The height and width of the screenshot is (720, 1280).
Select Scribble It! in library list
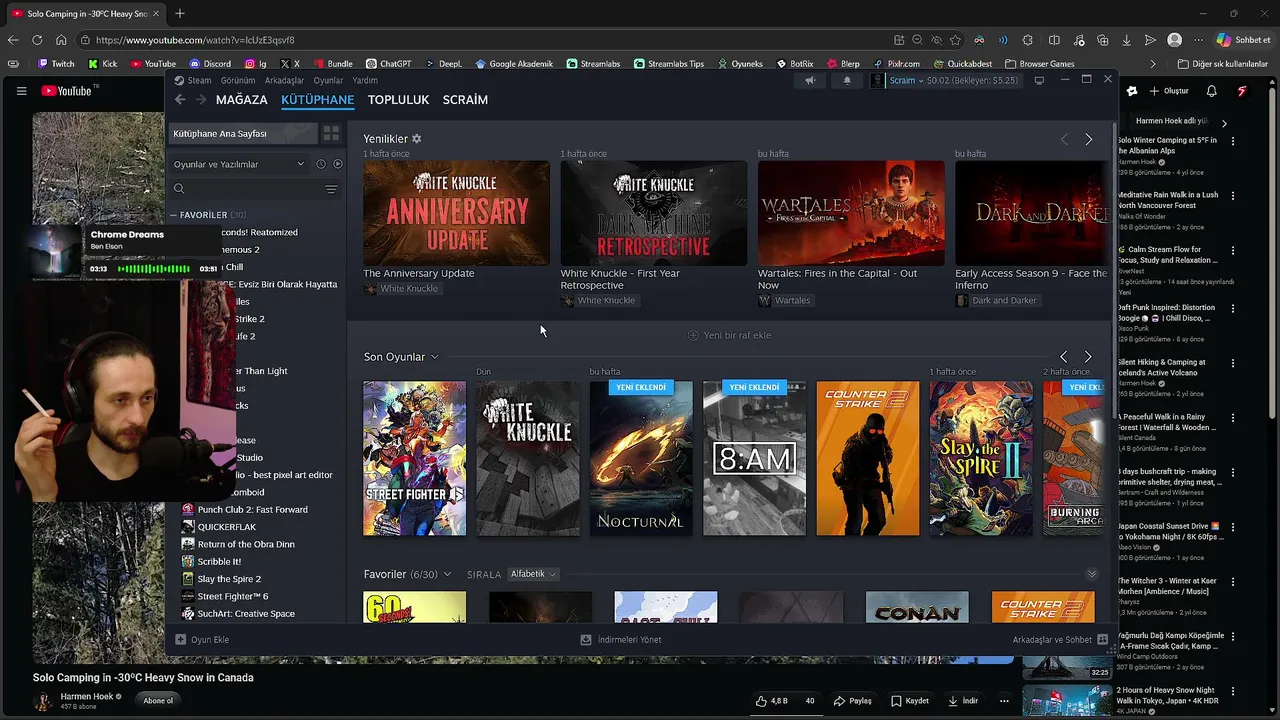(219, 562)
